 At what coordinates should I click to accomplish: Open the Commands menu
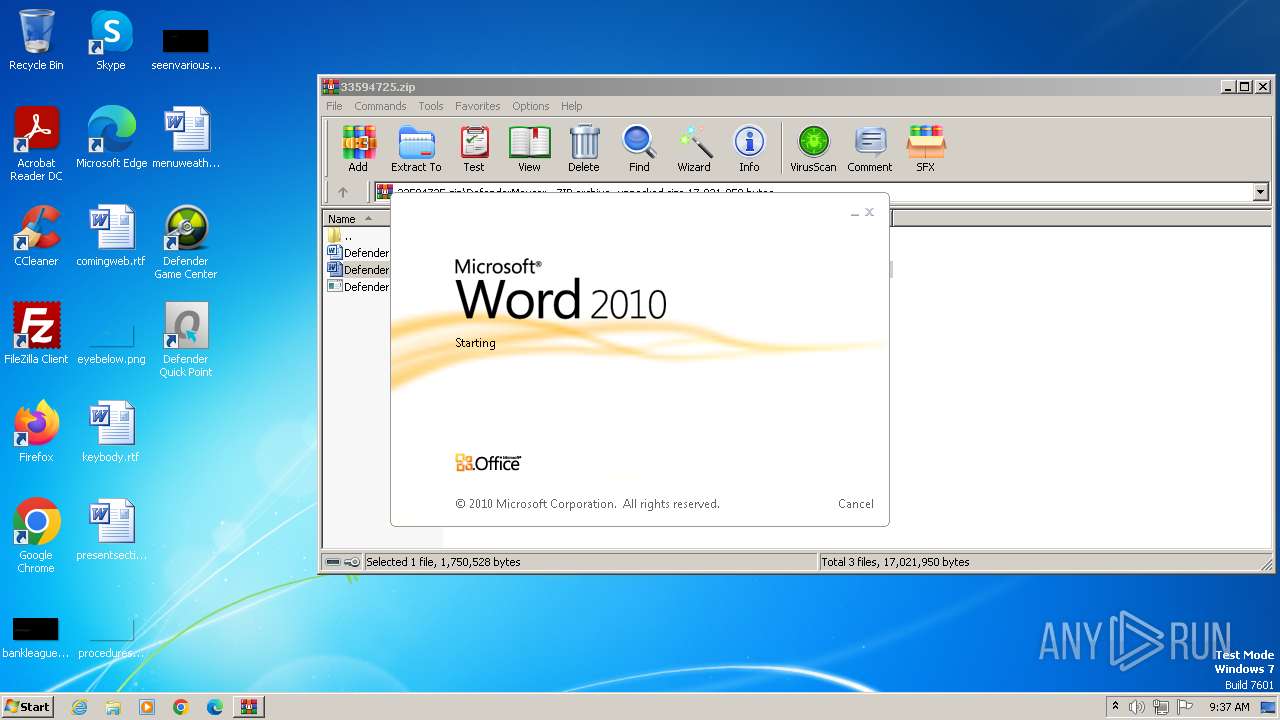tap(380, 106)
